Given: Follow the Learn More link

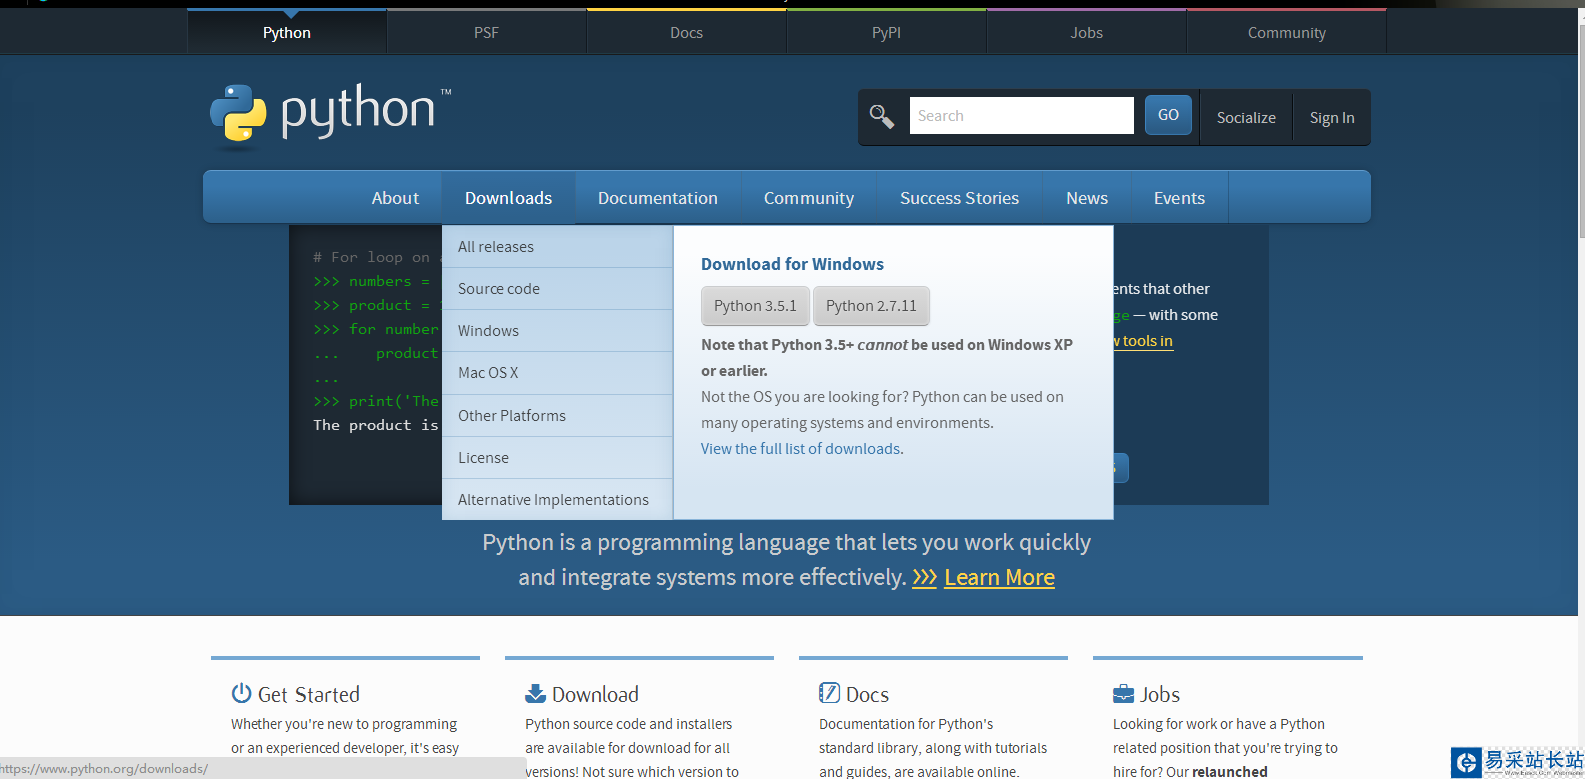Looking at the screenshot, I should (x=999, y=578).
